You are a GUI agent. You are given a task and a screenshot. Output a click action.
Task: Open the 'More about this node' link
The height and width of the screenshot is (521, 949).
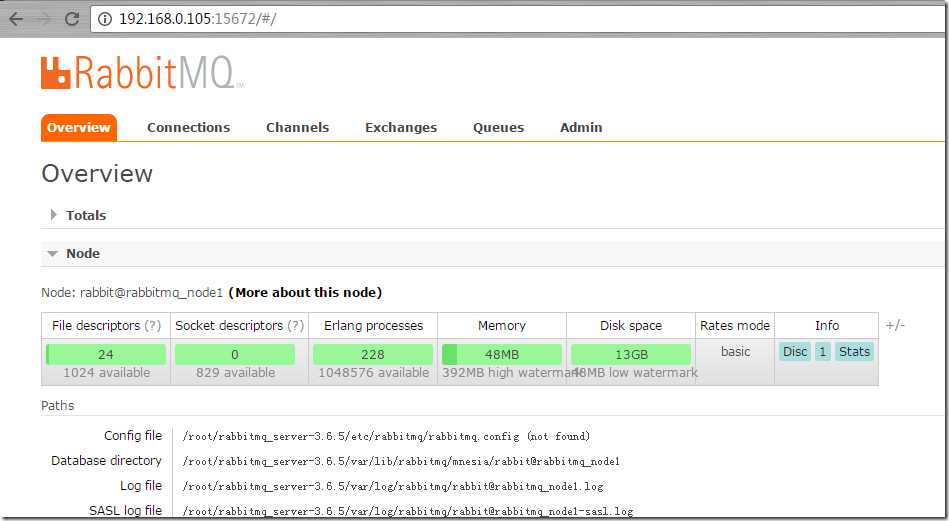(305, 293)
